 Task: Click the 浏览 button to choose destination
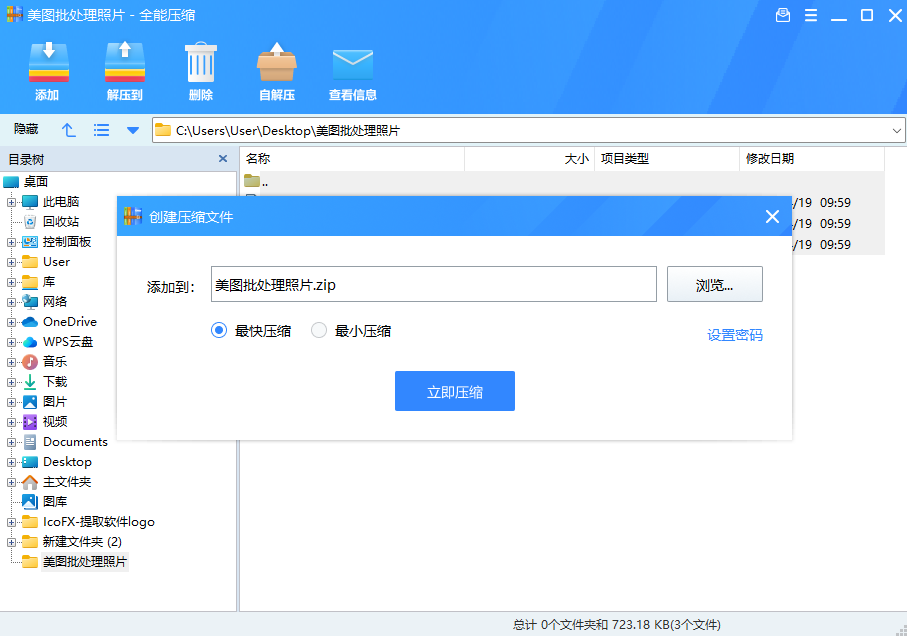pos(714,284)
